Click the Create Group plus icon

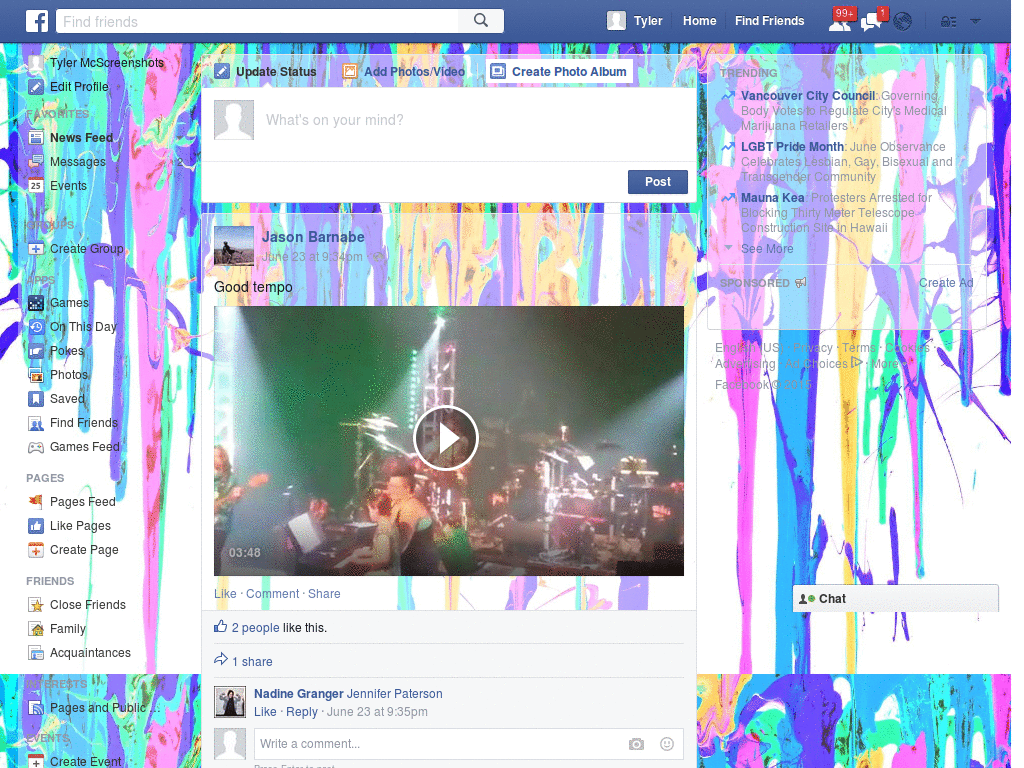(x=36, y=249)
